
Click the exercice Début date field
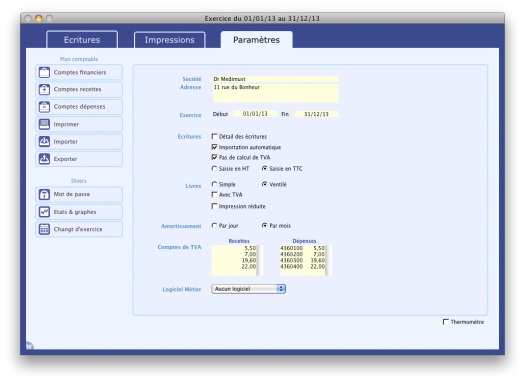click(x=255, y=114)
